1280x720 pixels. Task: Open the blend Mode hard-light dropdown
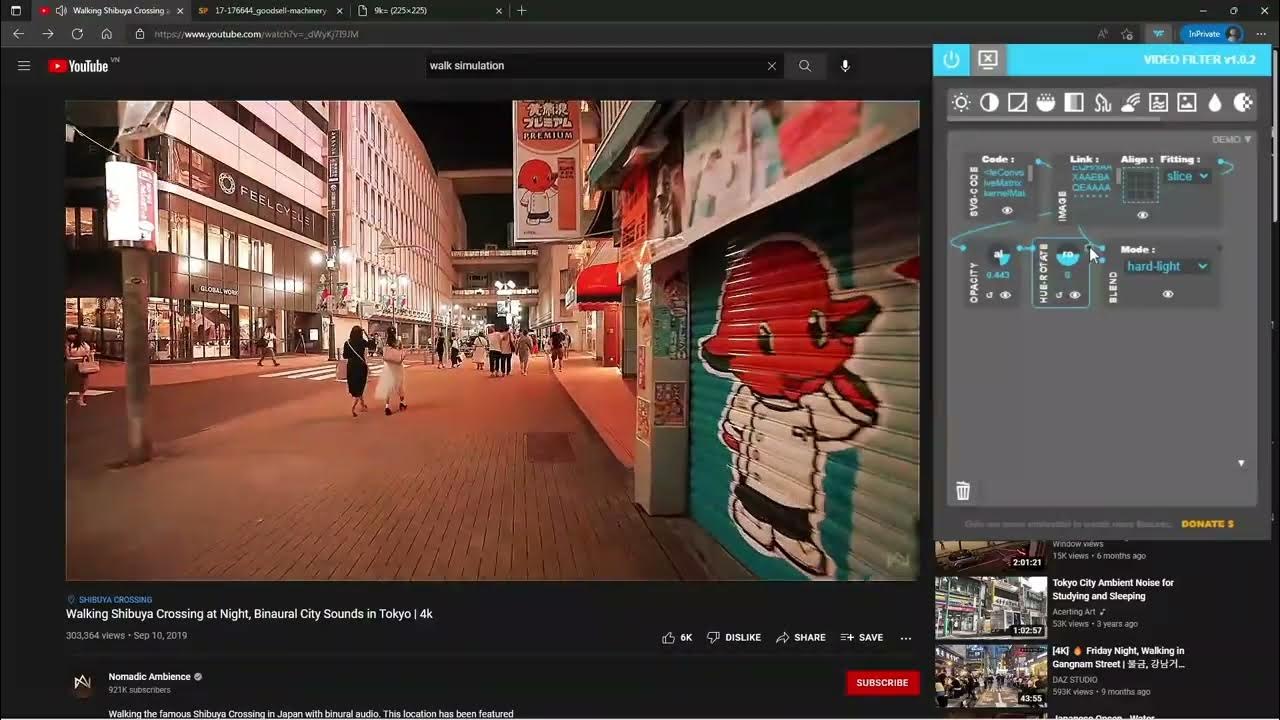[x=1167, y=266]
